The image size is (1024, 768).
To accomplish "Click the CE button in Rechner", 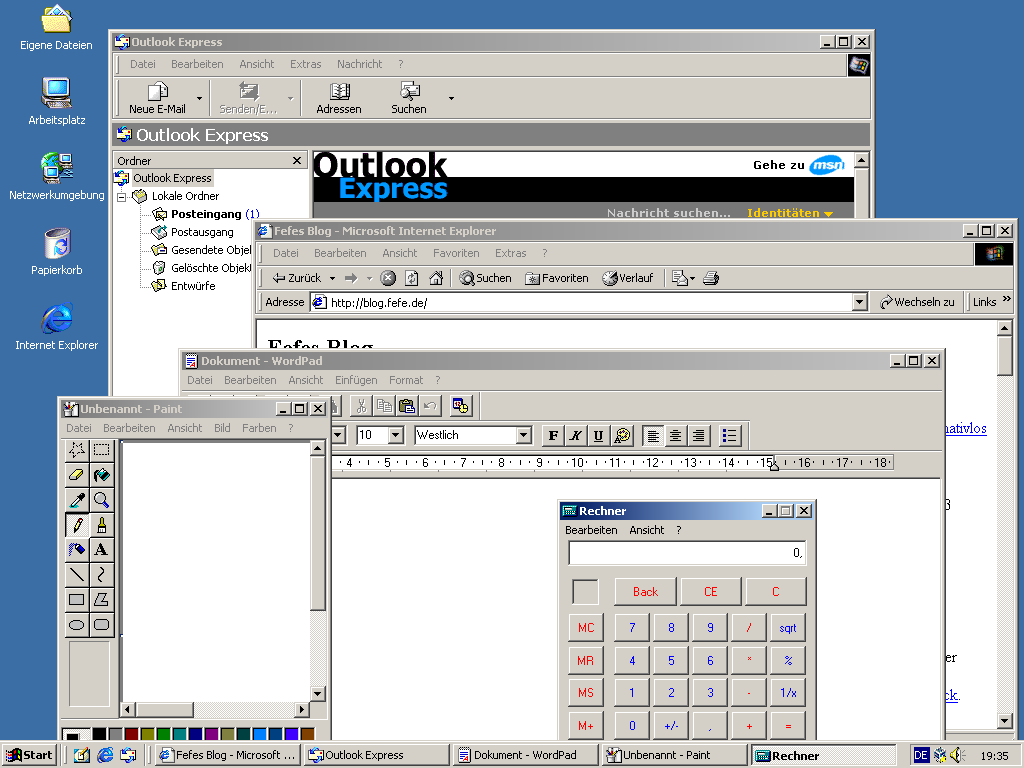I will tap(711, 592).
